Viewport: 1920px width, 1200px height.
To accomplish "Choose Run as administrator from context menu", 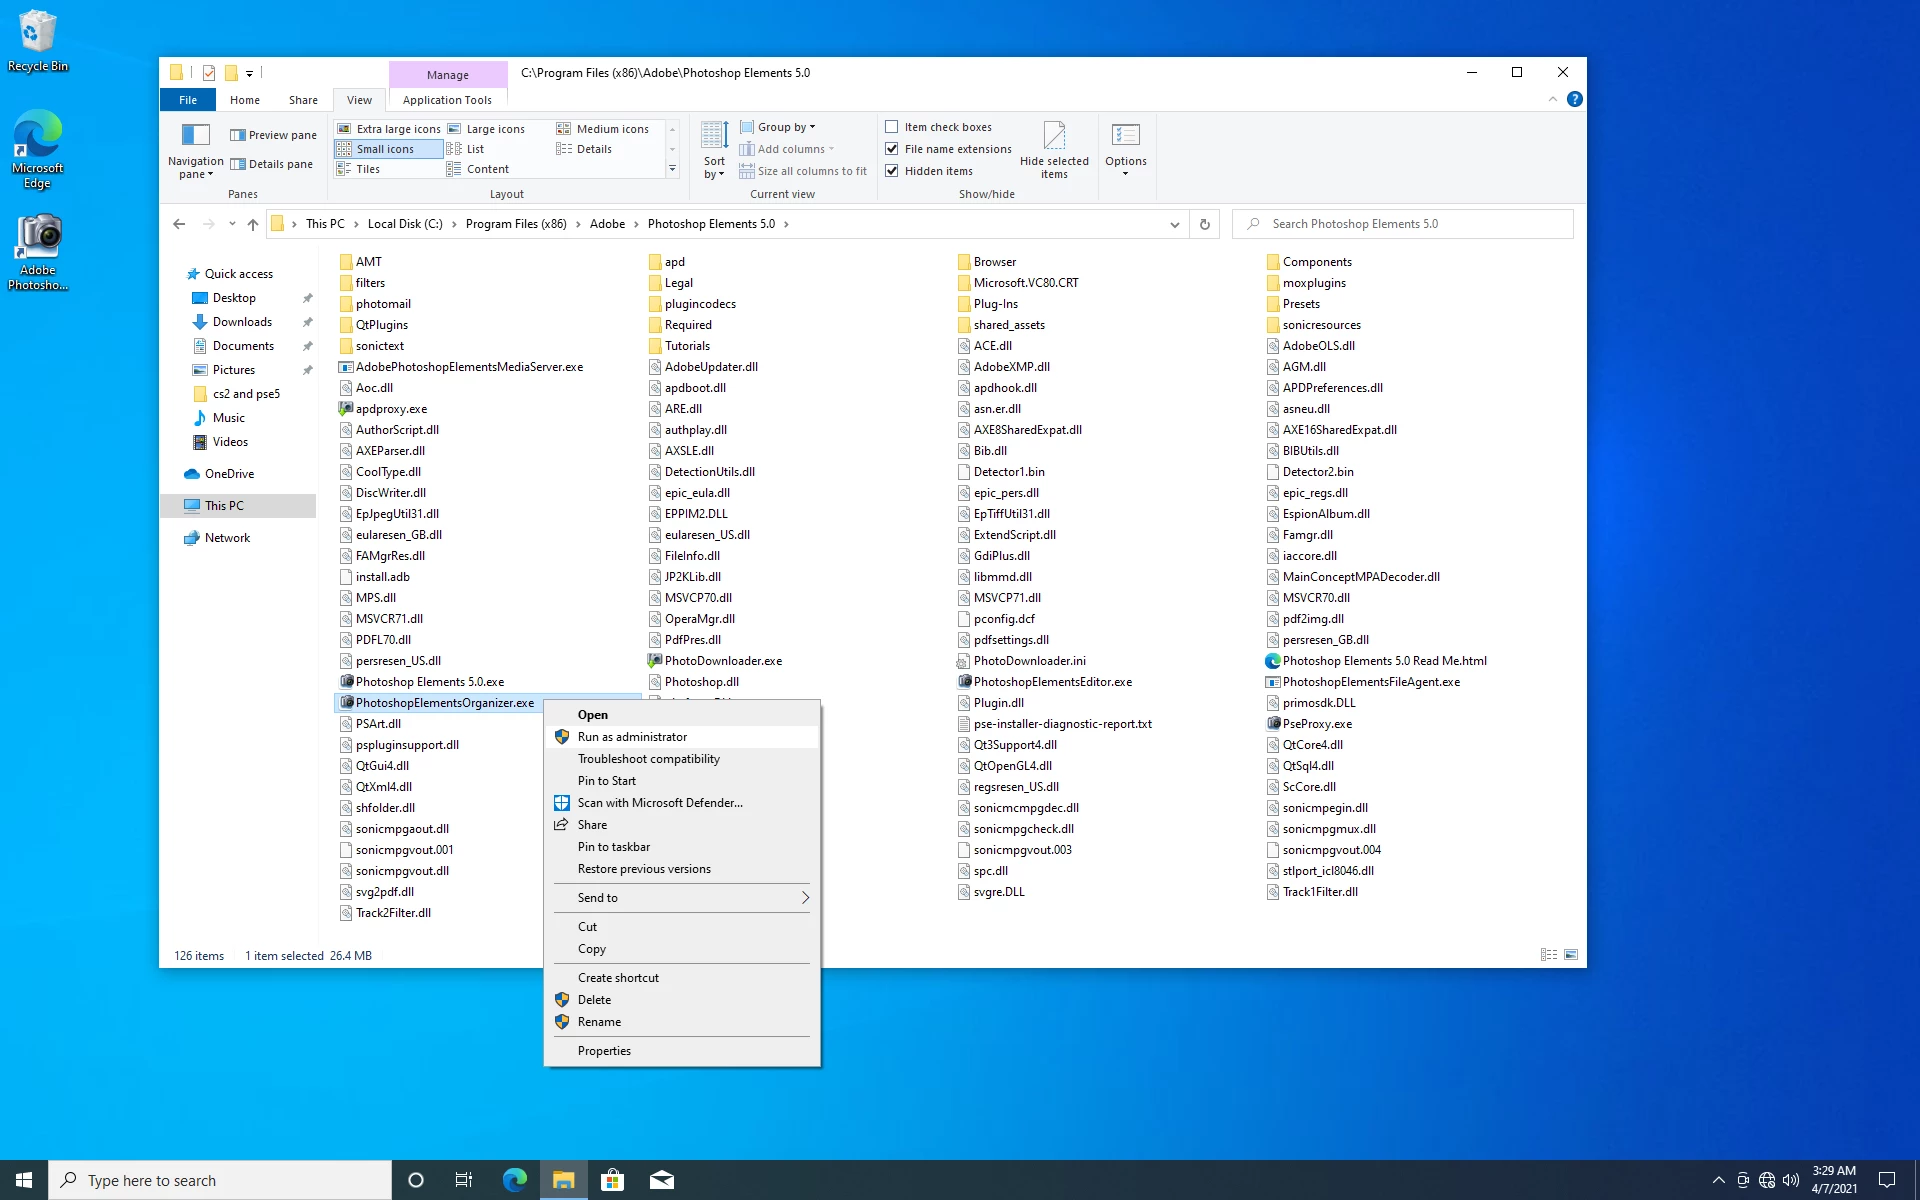I will (x=632, y=737).
